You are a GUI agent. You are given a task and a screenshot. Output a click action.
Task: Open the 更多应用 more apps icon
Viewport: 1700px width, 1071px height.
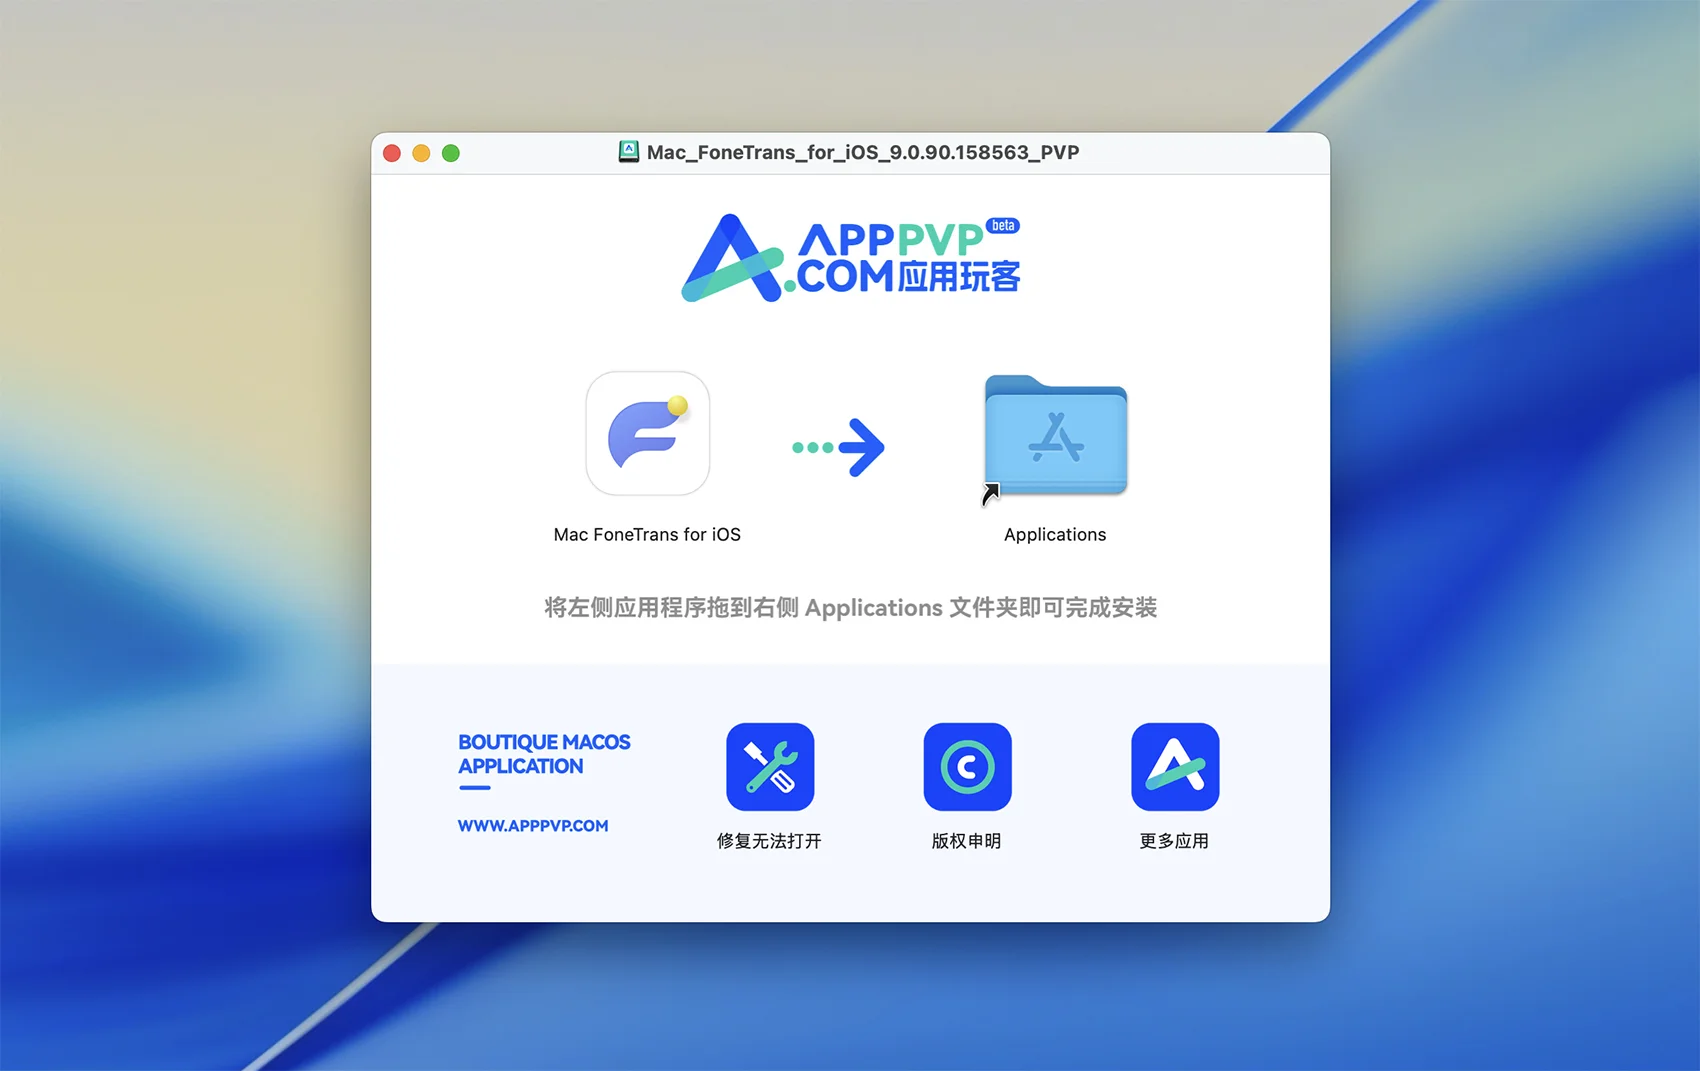pyautogui.click(x=1175, y=766)
